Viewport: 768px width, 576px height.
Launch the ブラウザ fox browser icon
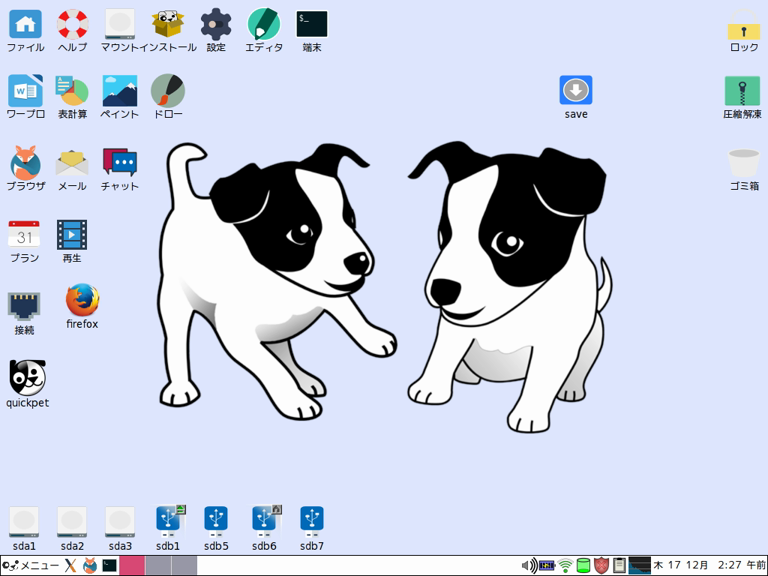25,163
